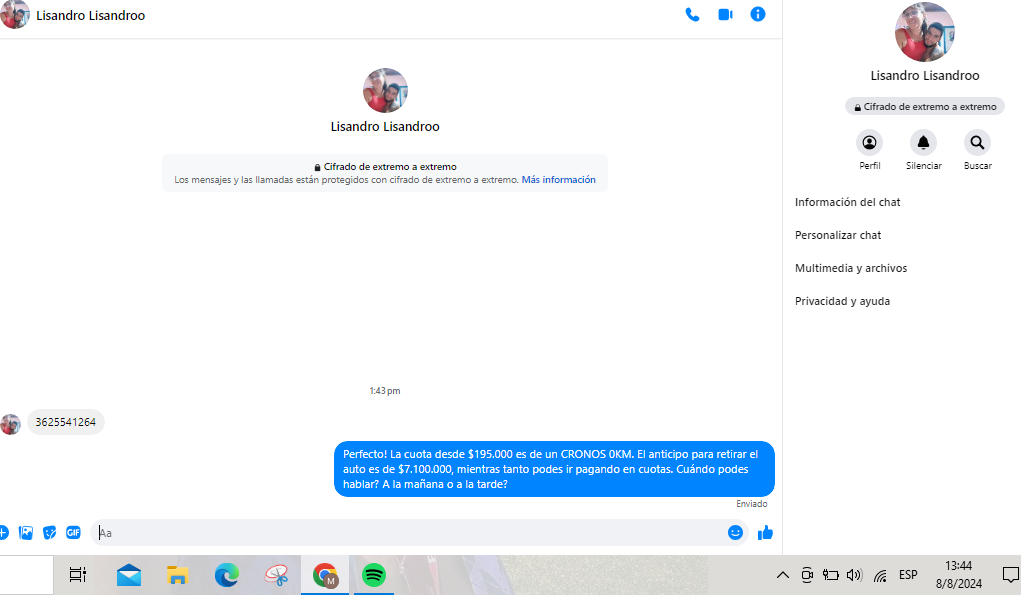Click the Meet Now camera tray icon
The width and height of the screenshot is (1021, 595).
pos(807,575)
